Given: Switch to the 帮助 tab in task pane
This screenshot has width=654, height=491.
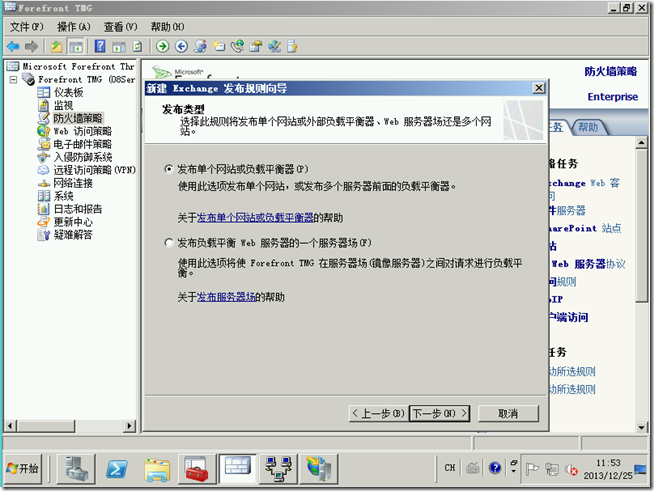Looking at the screenshot, I should tap(588, 127).
